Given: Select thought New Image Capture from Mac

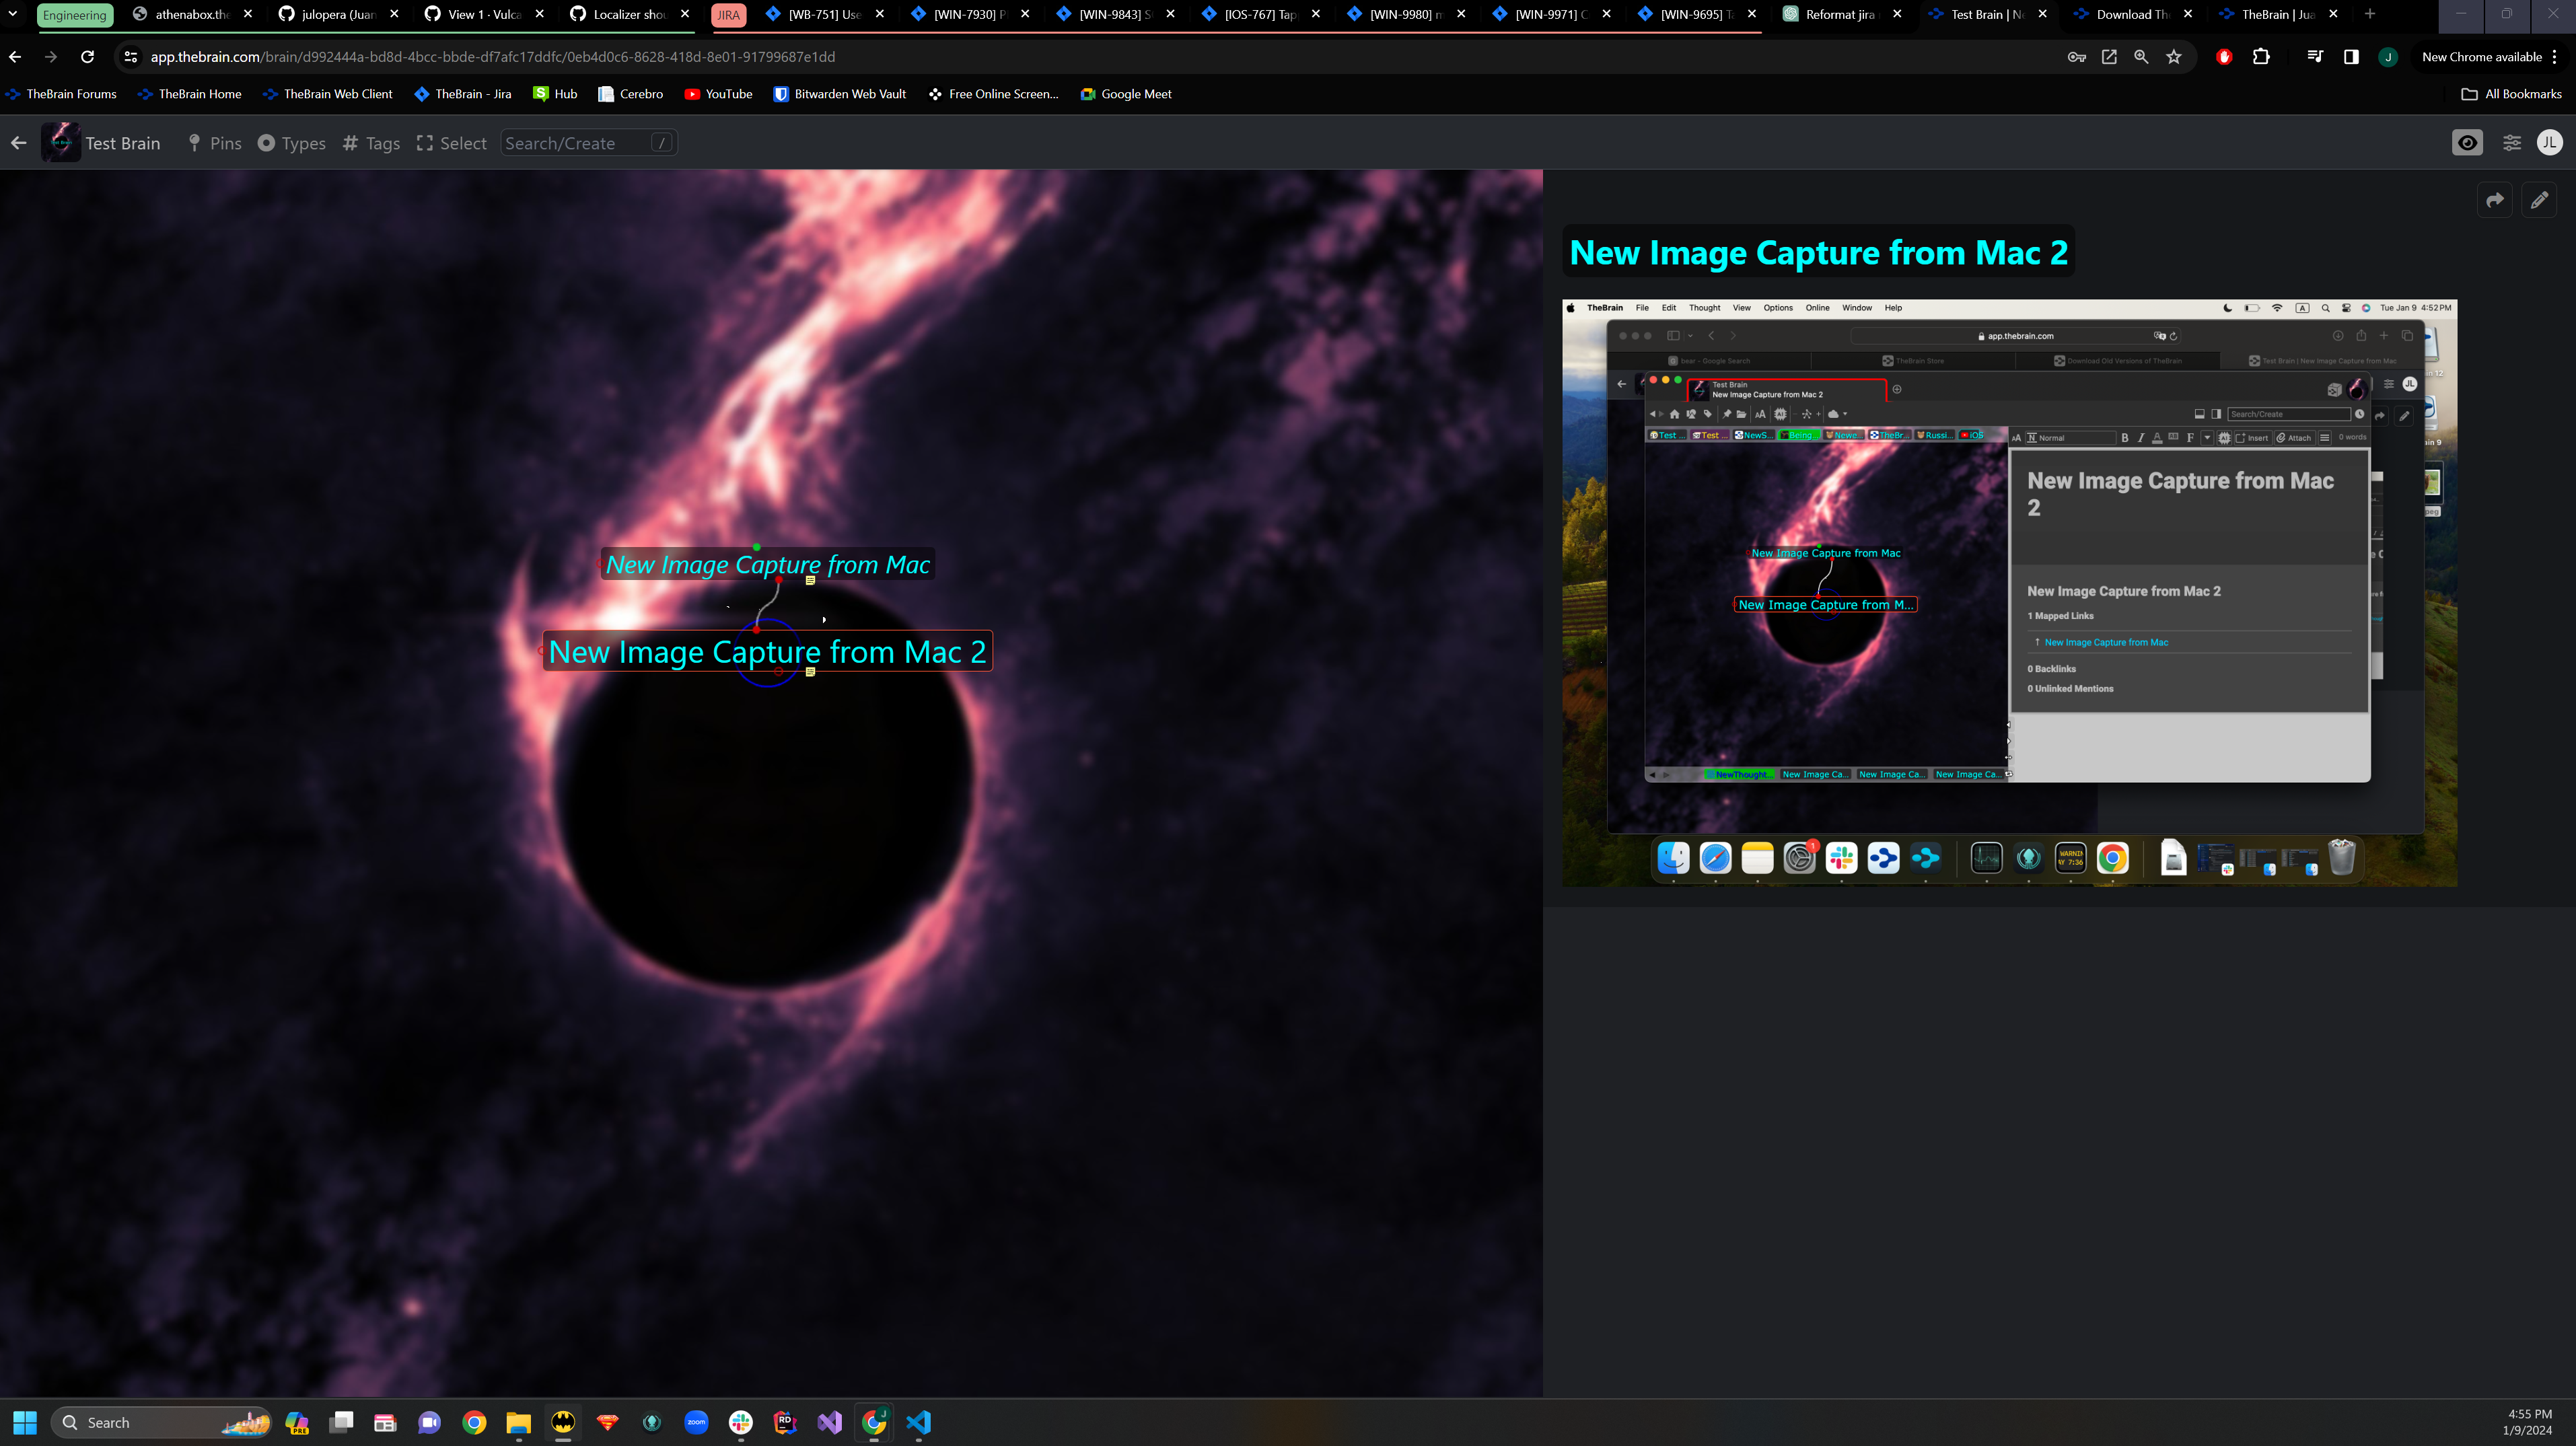Looking at the screenshot, I should point(767,565).
